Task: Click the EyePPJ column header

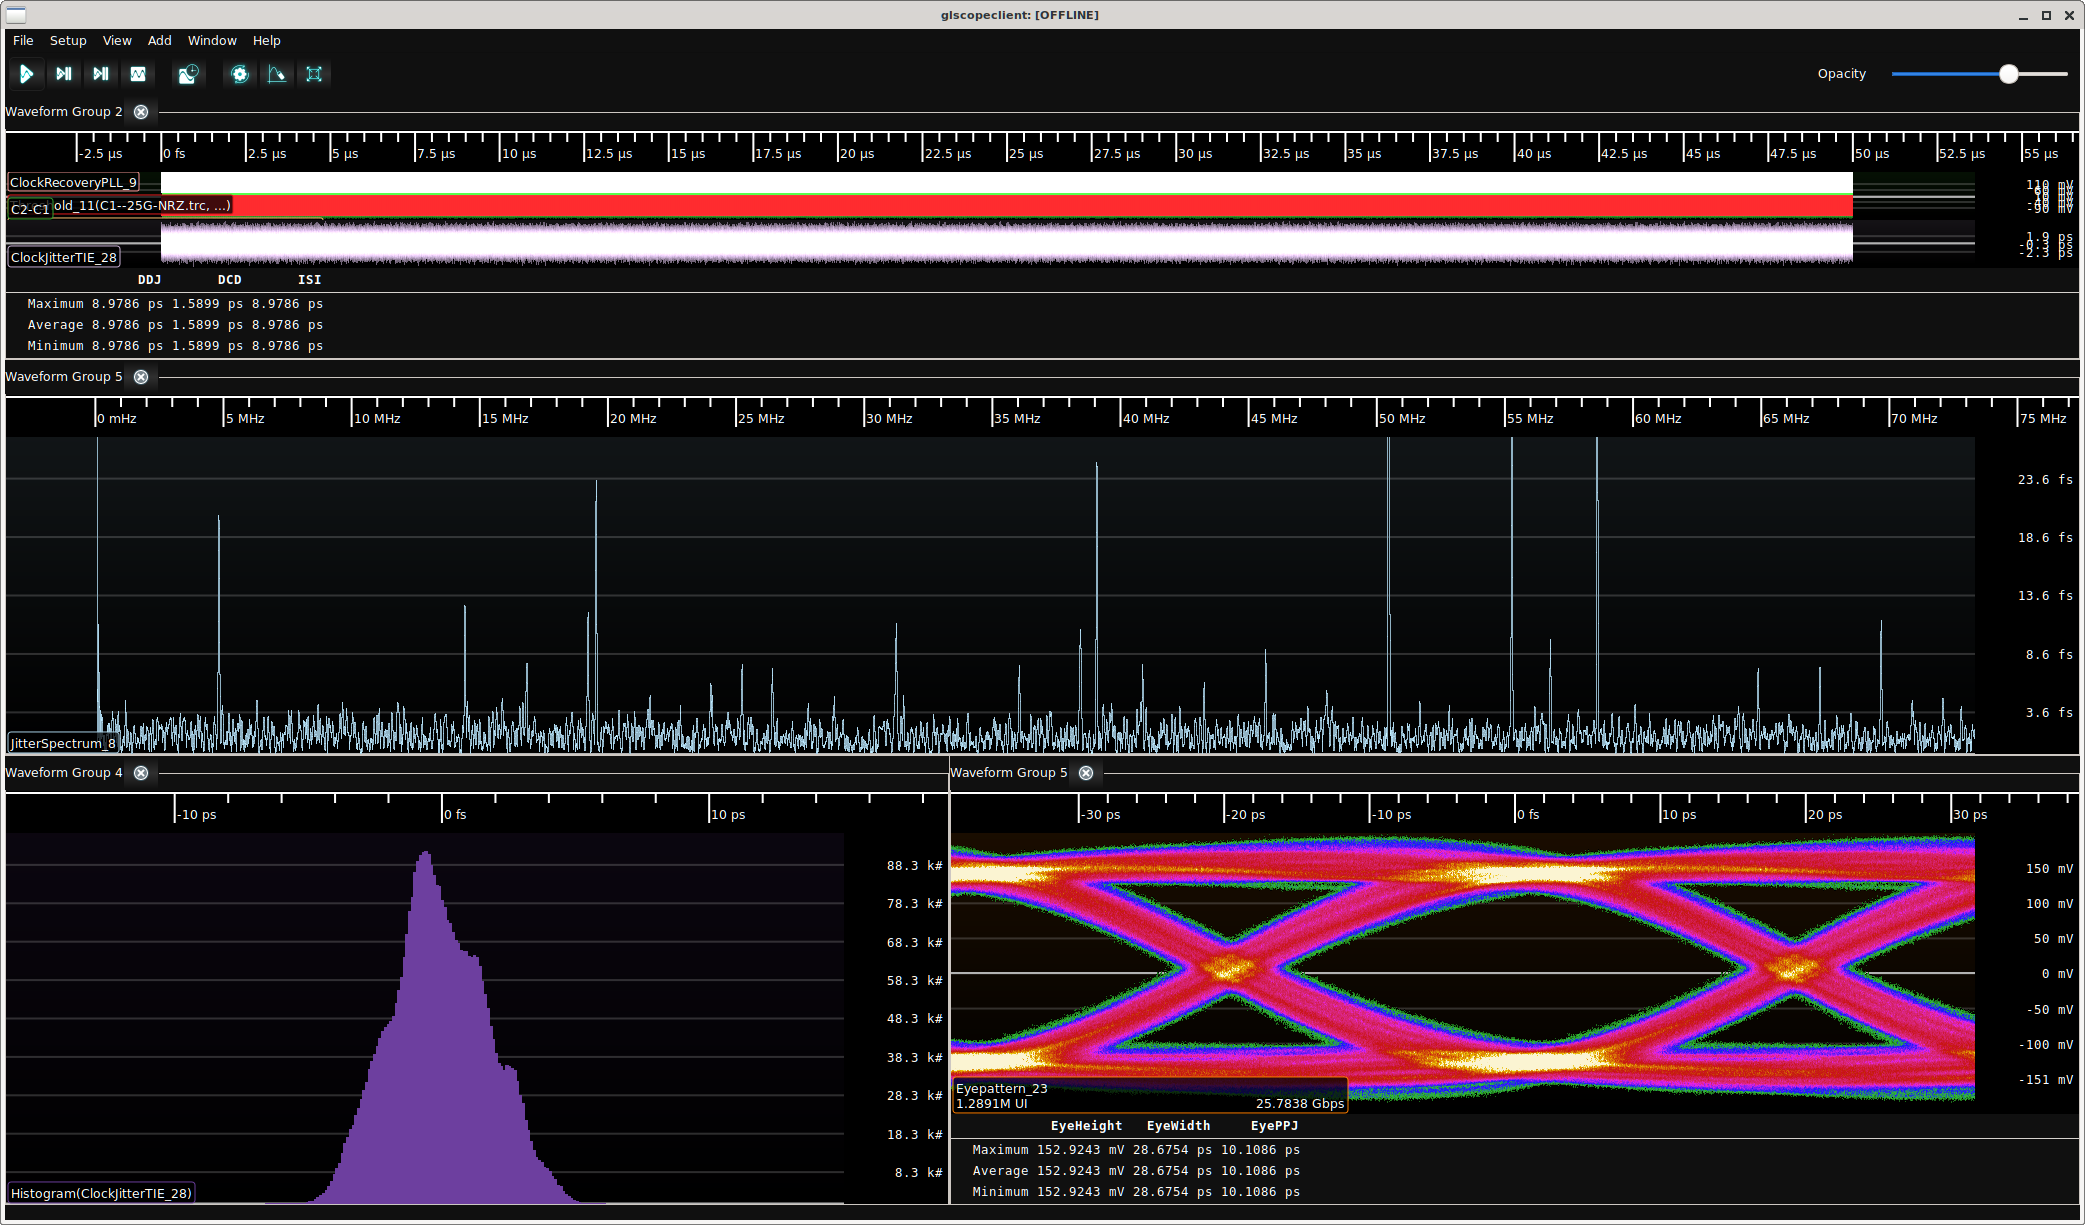Action: click(x=1274, y=1126)
